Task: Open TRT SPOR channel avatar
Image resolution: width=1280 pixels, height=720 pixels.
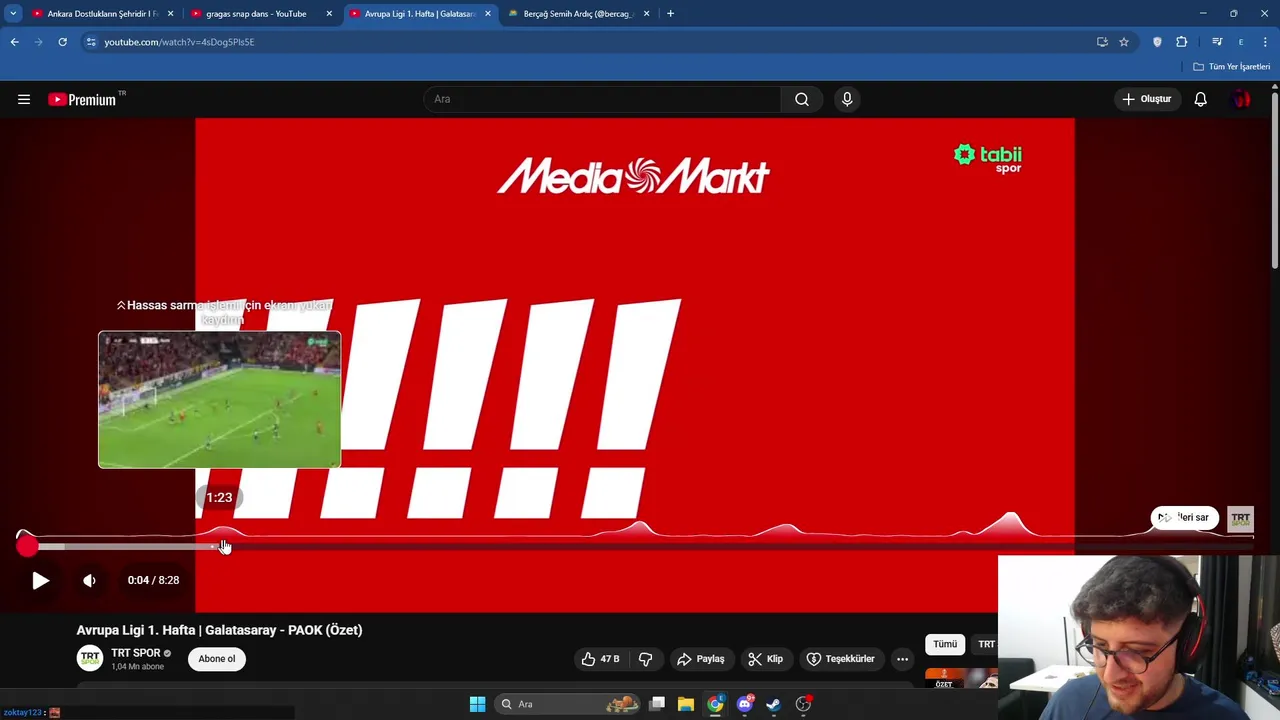Action: (90, 658)
